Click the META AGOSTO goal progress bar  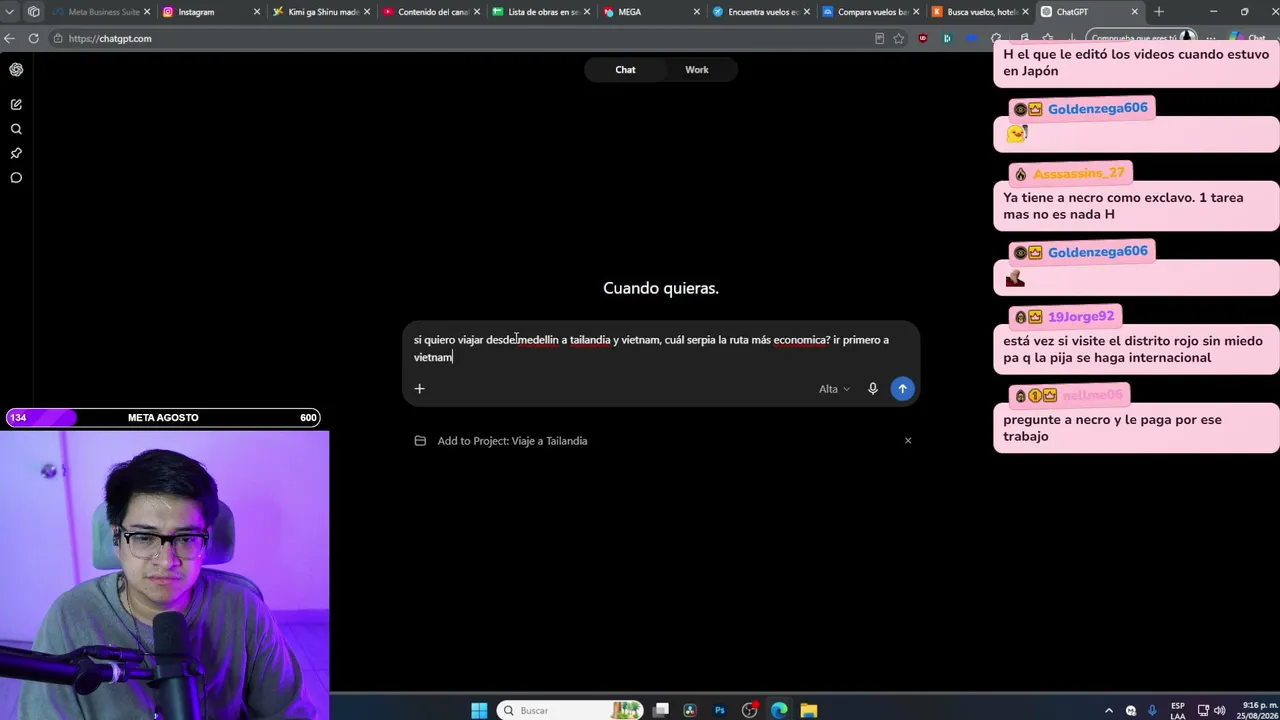tap(163, 417)
